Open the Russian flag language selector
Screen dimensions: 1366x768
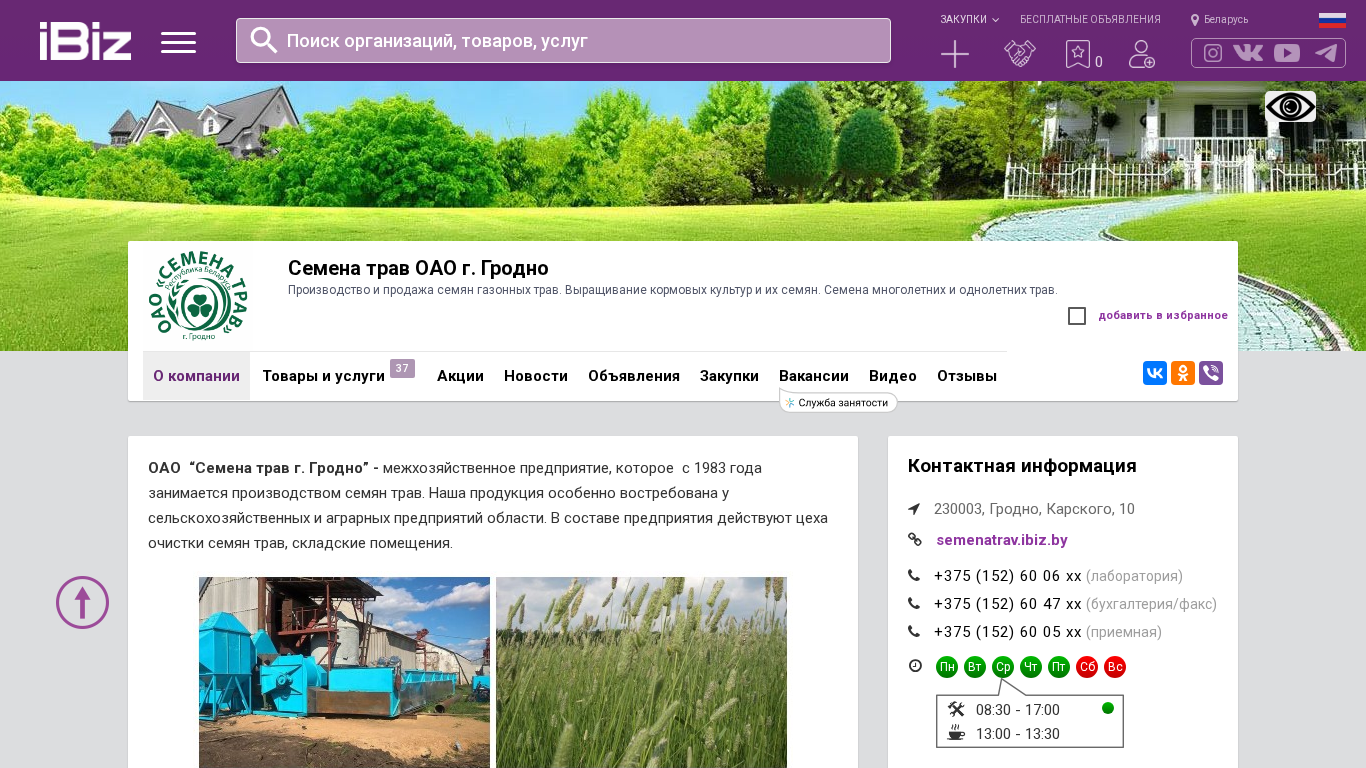[x=1332, y=19]
